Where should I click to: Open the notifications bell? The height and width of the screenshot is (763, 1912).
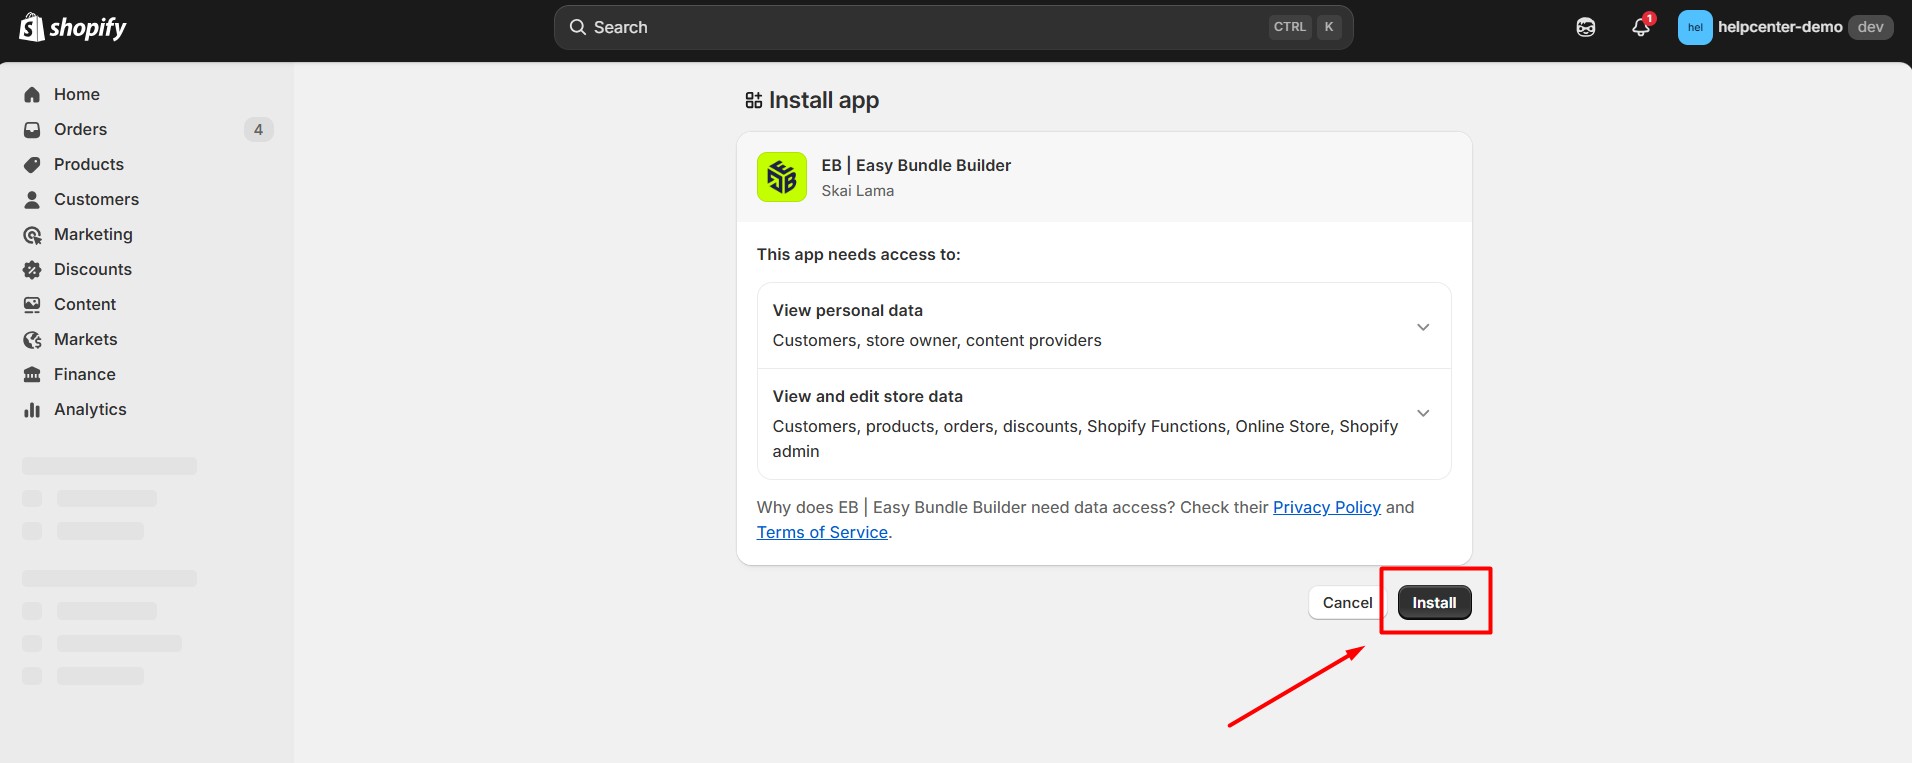pos(1641,27)
